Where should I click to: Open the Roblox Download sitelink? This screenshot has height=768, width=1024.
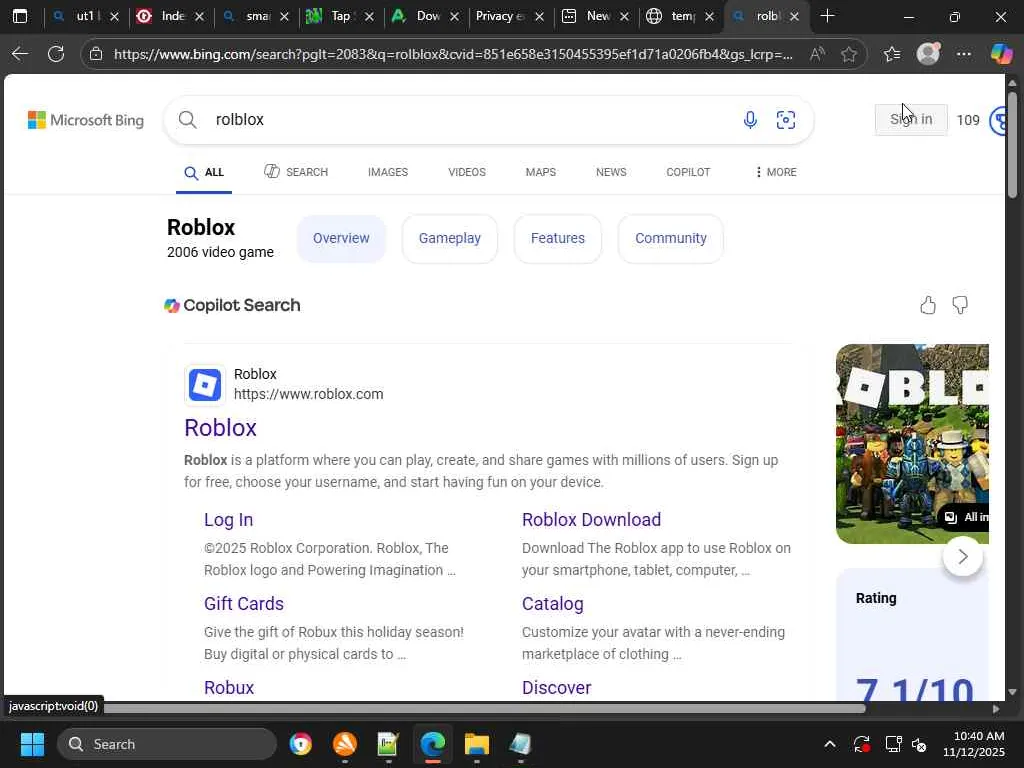point(592,520)
